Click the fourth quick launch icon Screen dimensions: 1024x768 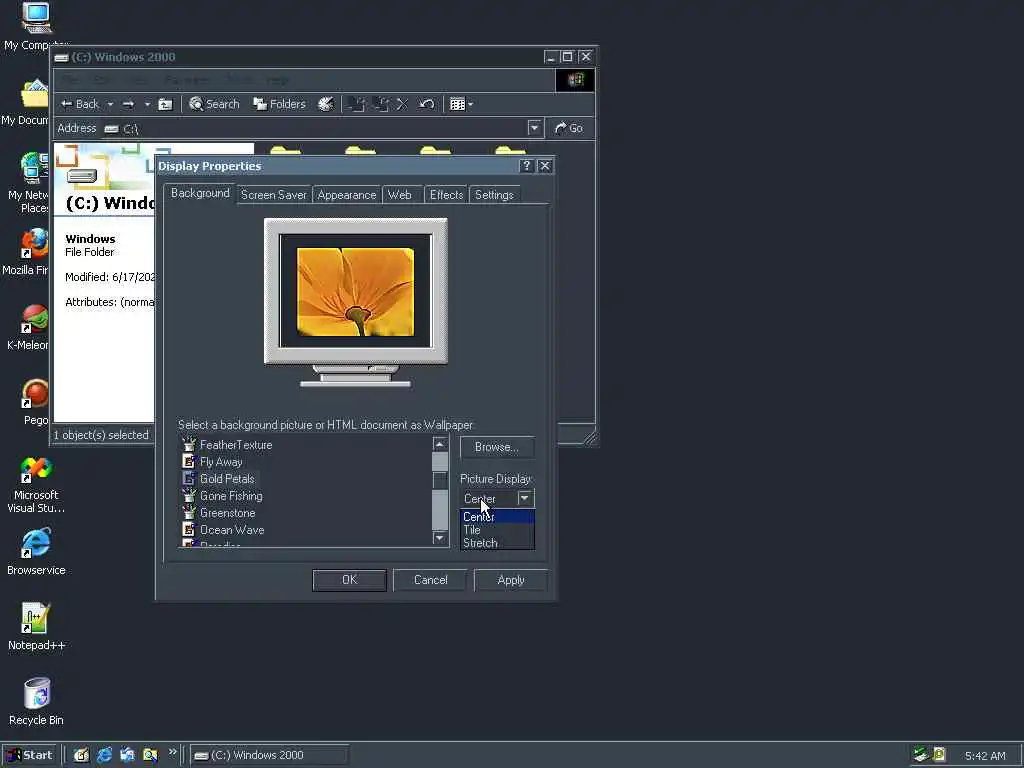[x=150, y=755]
